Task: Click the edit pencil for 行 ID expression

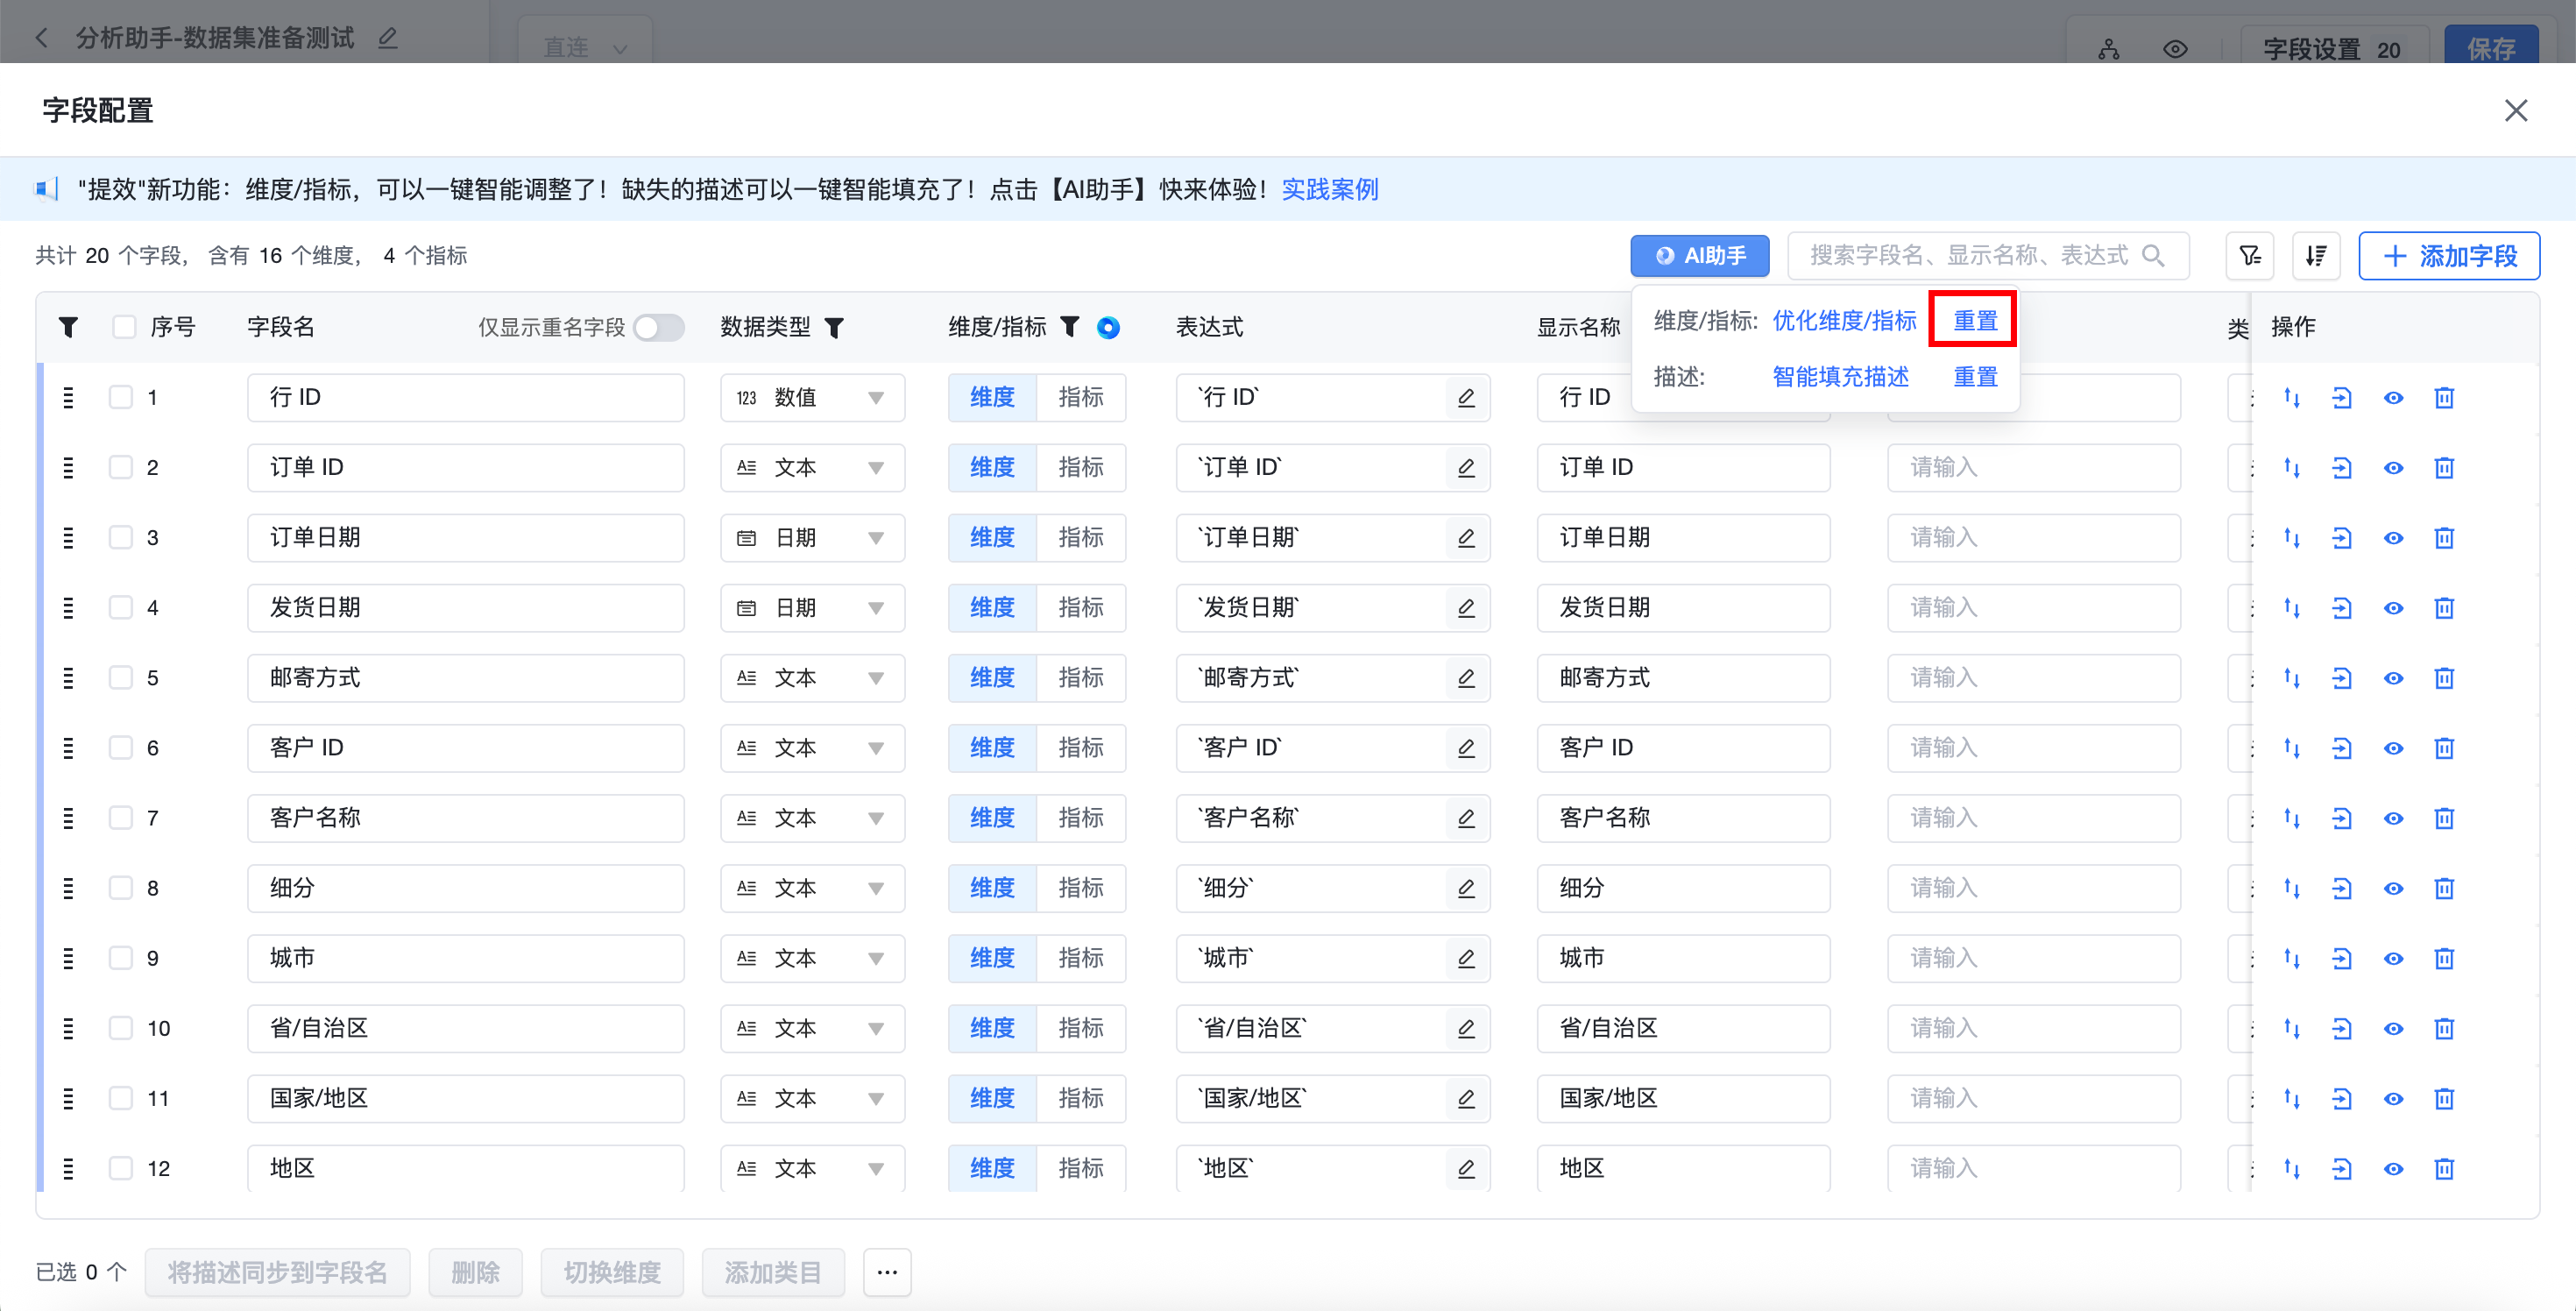Action: (1466, 398)
